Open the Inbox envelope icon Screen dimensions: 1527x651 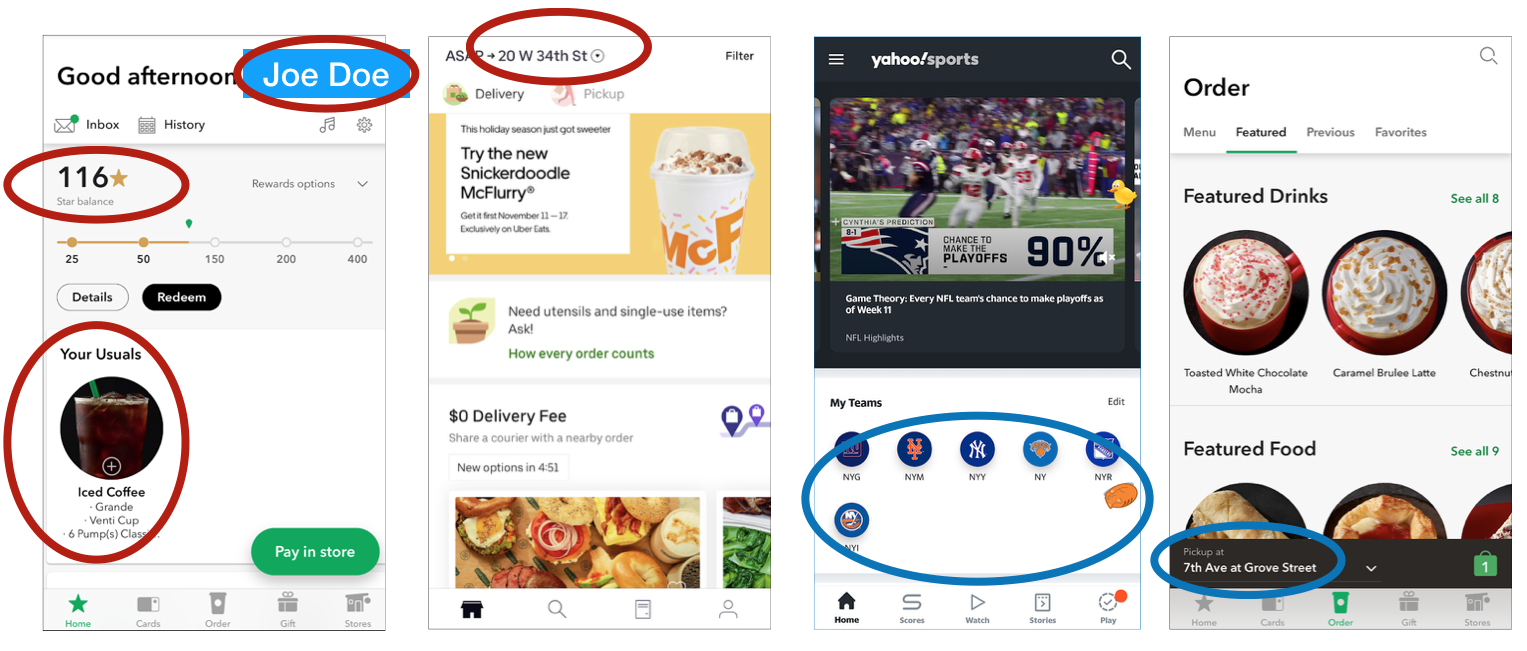tap(67, 125)
